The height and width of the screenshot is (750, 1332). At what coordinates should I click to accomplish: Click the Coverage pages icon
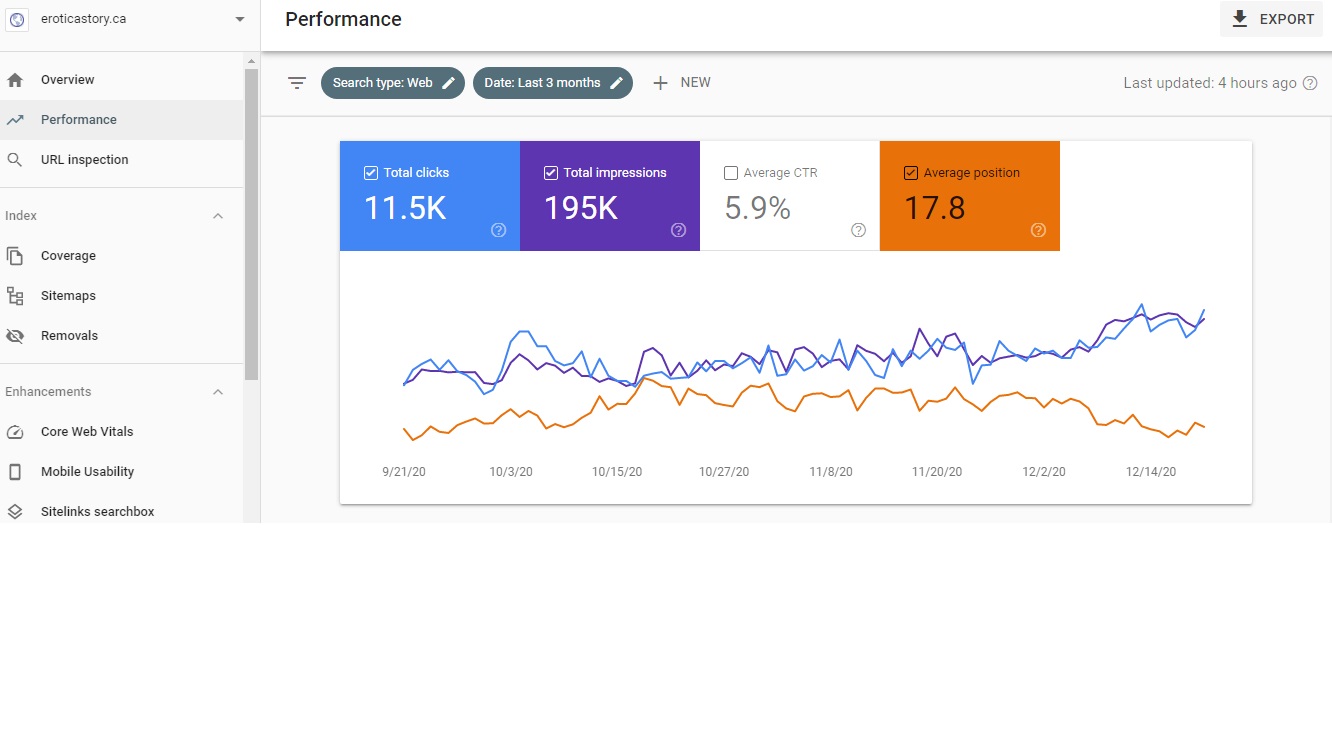[x=15, y=256]
